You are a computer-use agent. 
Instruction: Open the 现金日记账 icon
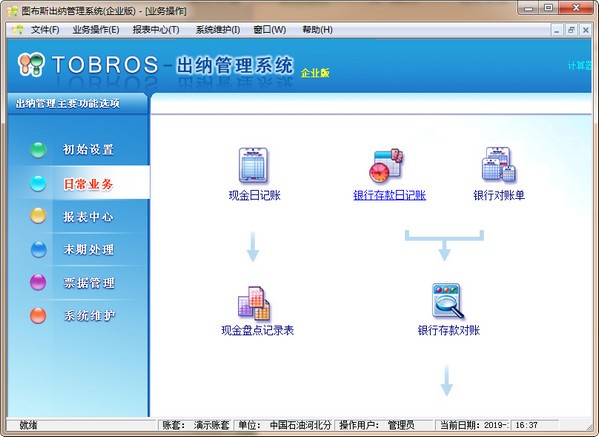coord(253,165)
